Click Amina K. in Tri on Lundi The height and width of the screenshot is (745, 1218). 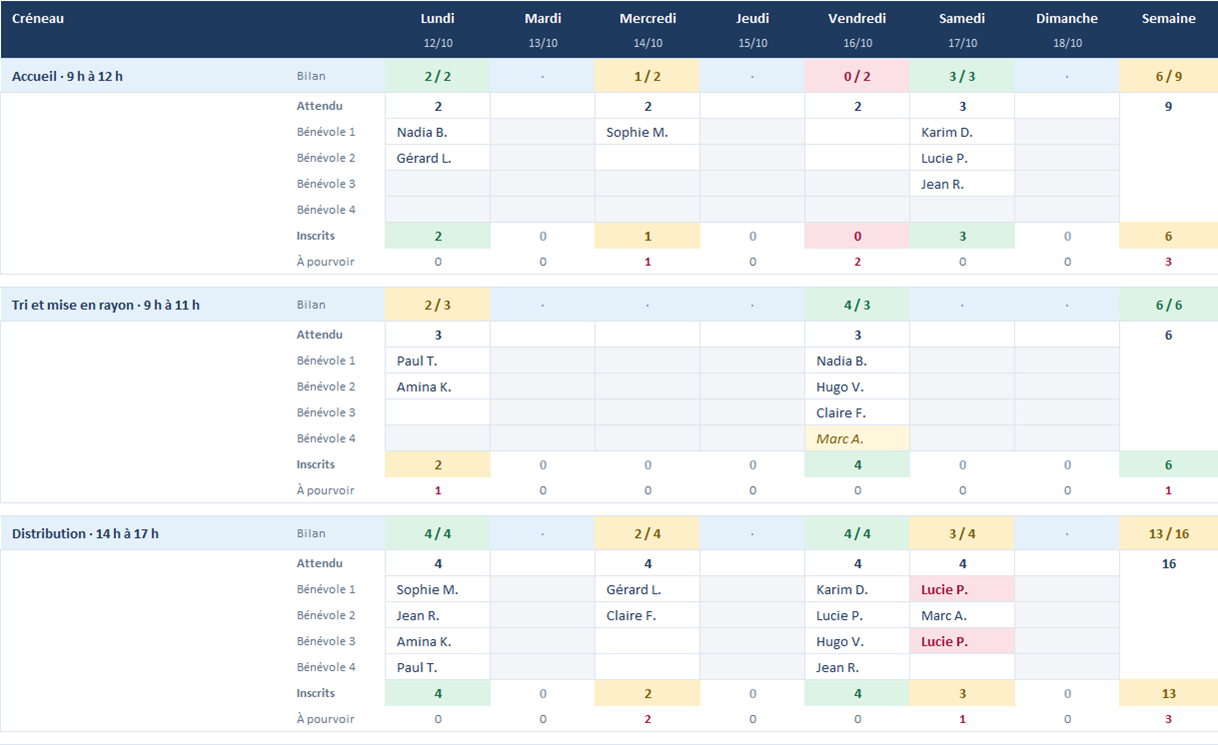[x=438, y=387]
